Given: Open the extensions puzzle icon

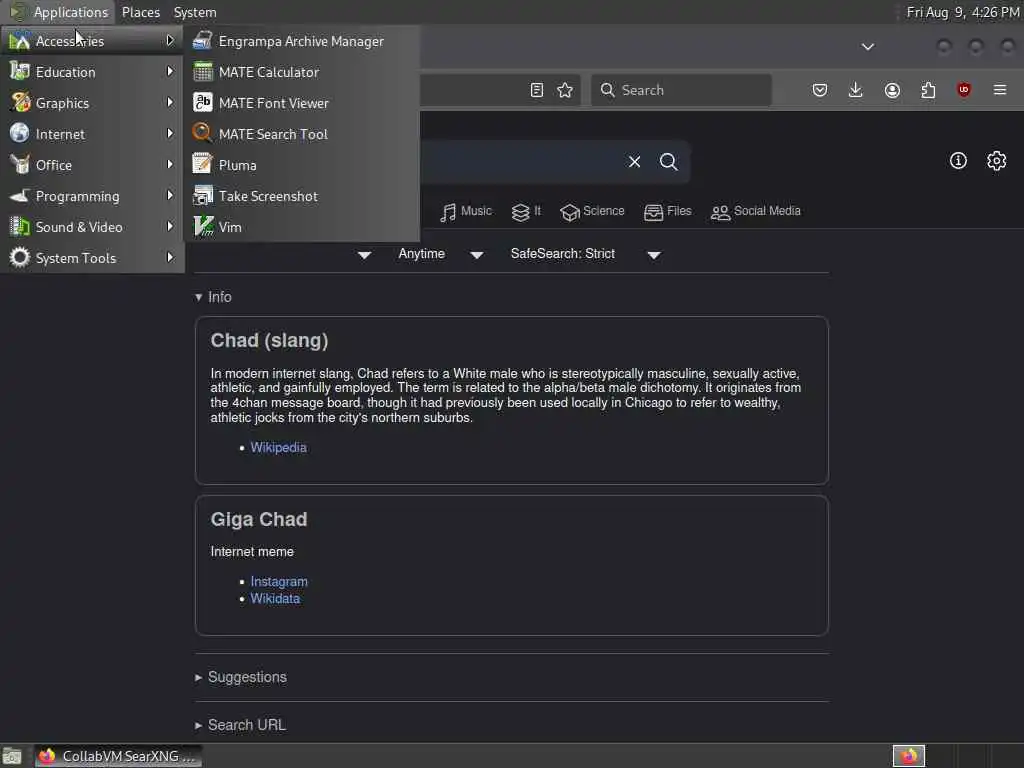Looking at the screenshot, I should pyautogui.click(x=928, y=90).
